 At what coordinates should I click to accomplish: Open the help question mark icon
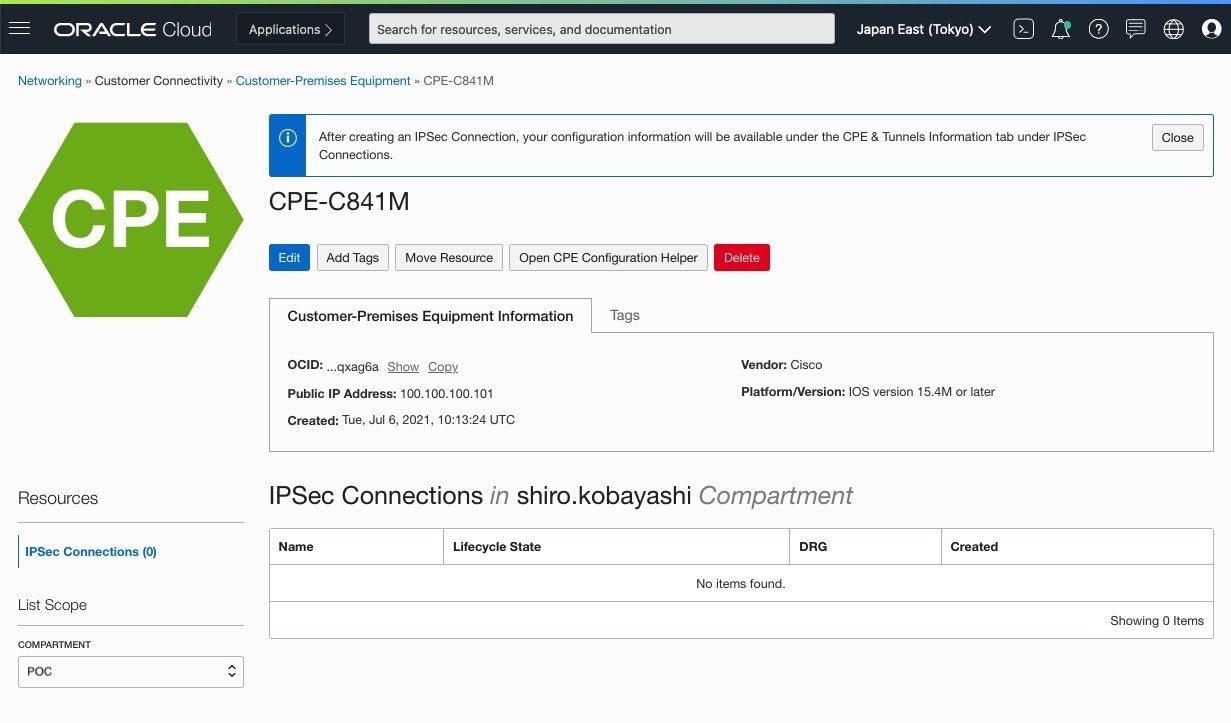click(1099, 29)
